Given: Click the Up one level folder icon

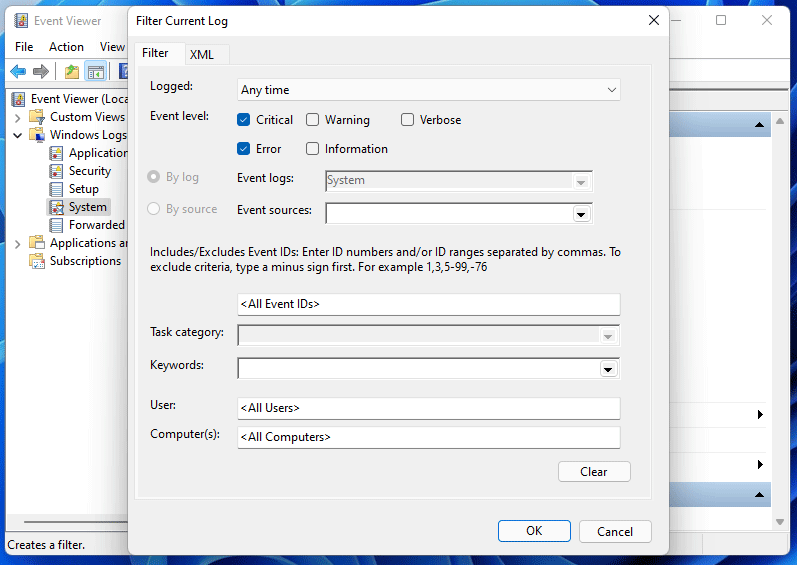Looking at the screenshot, I should coord(72,72).
